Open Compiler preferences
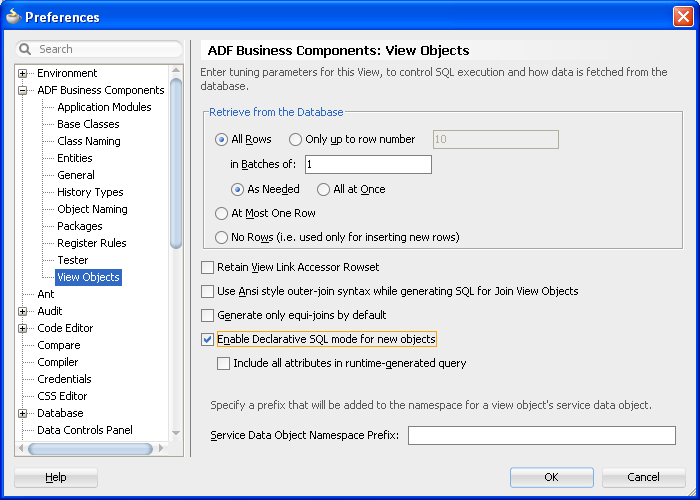The height and width of the screenshot is (500, 700). [x=58, y=362]
